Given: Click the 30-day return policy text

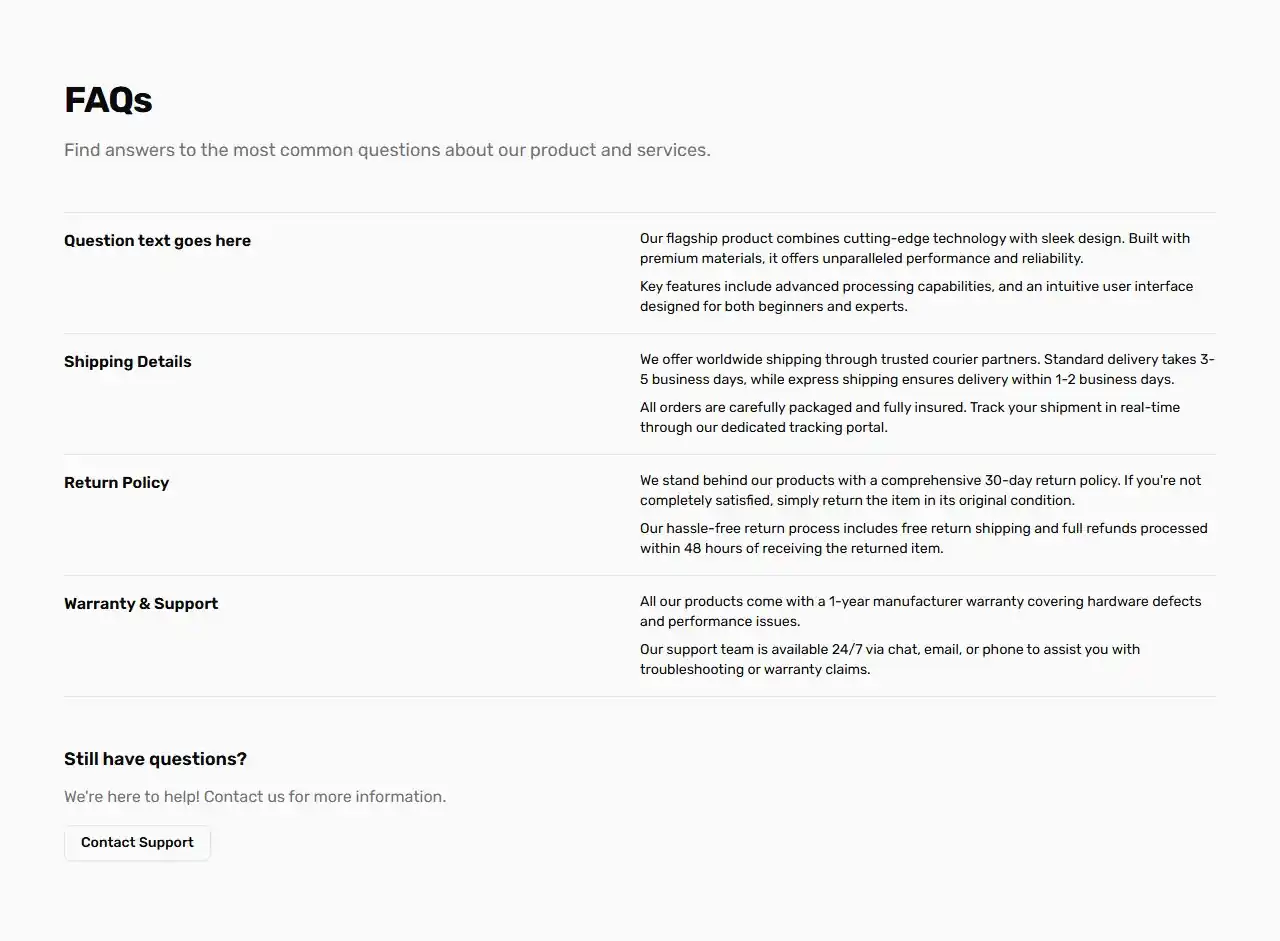Looking at the screenshot, I should (x=920, y=490).
